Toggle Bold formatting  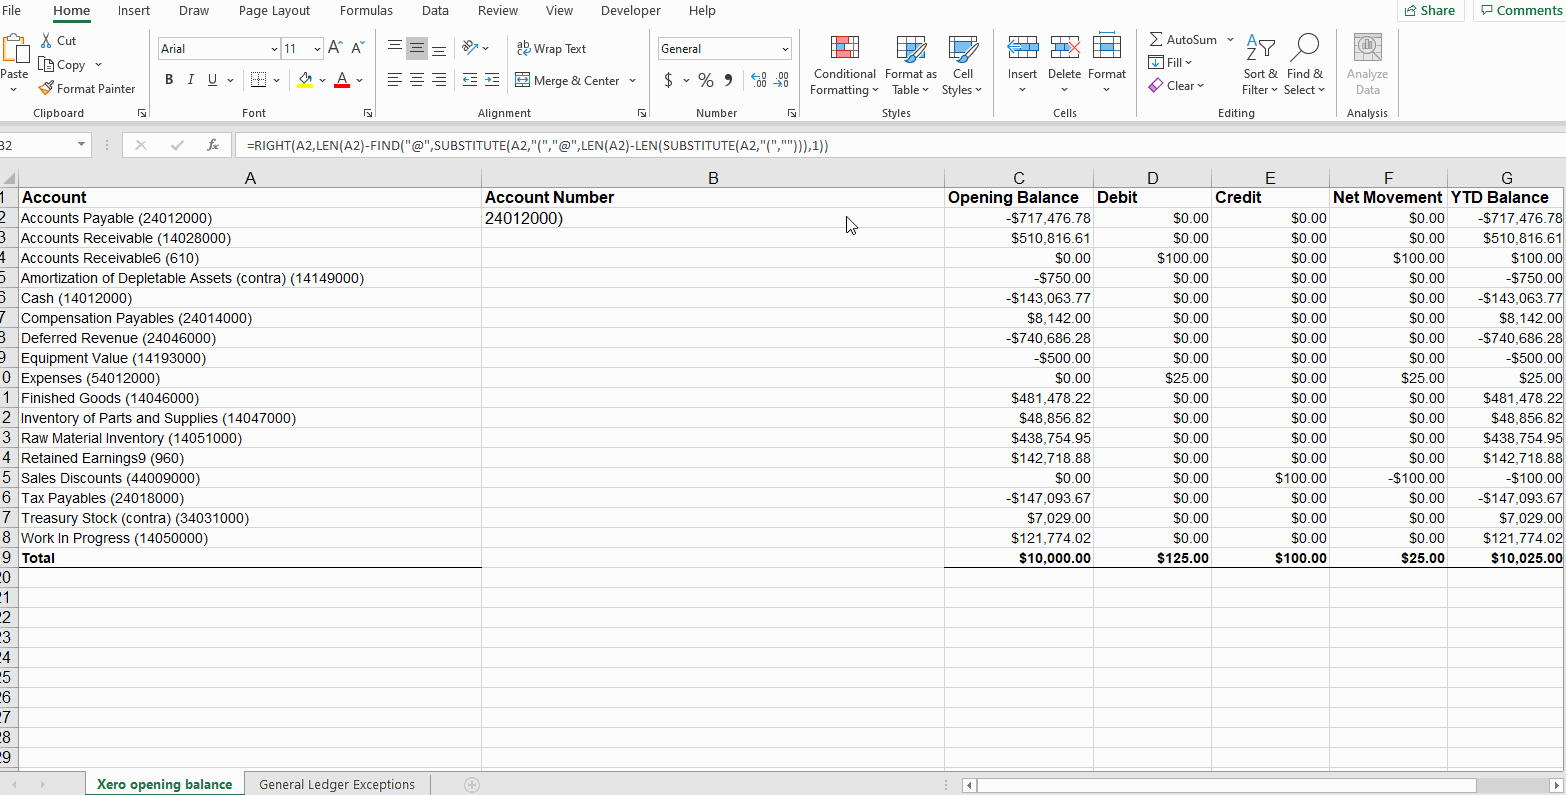168,80
